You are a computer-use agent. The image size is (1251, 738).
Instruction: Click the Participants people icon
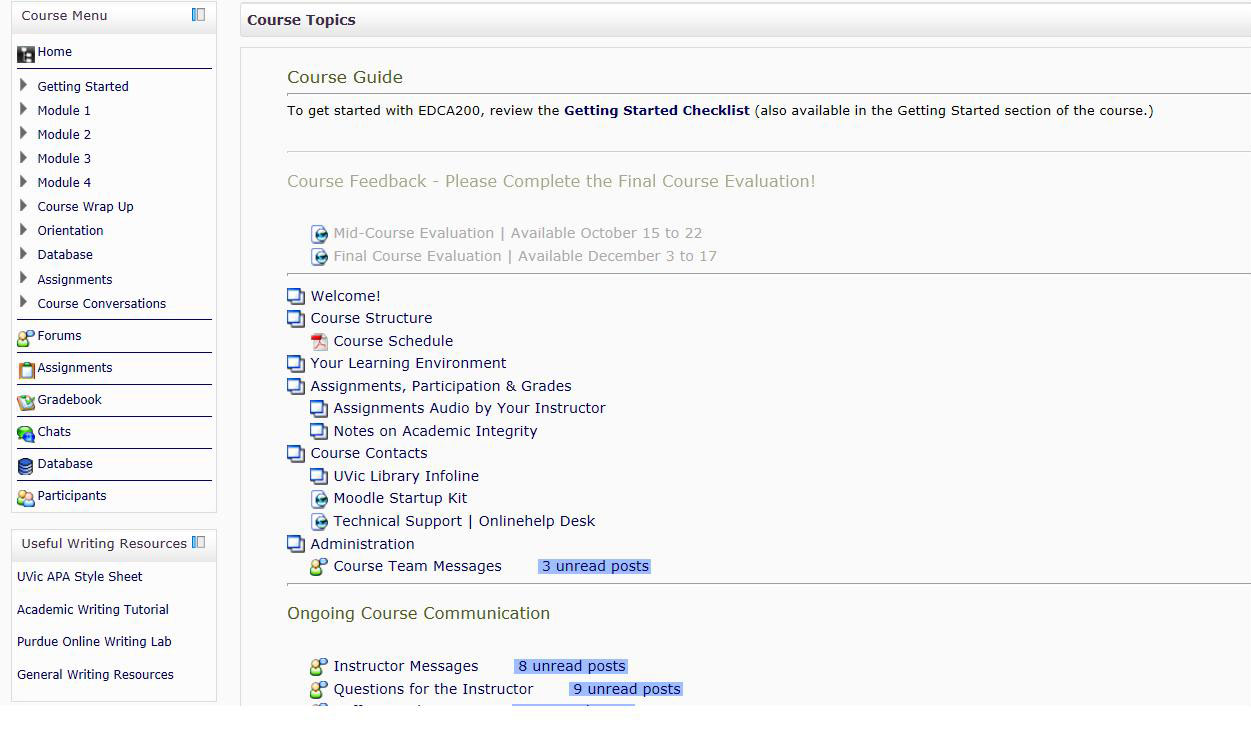pyautogui.click(x=26, y=498)
